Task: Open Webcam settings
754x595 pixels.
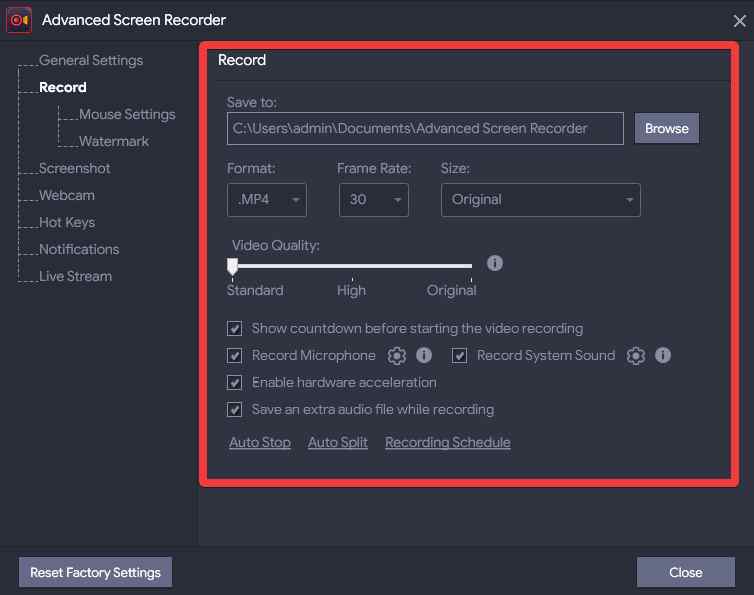Action: pyautogui.click(x=67, y=195)
